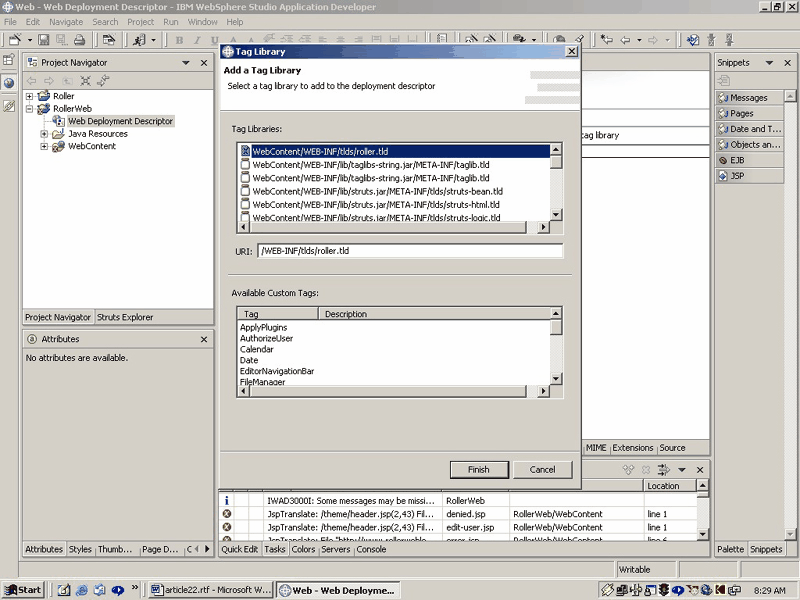Open the EJB snippets drawer

(x=735, y=160)
